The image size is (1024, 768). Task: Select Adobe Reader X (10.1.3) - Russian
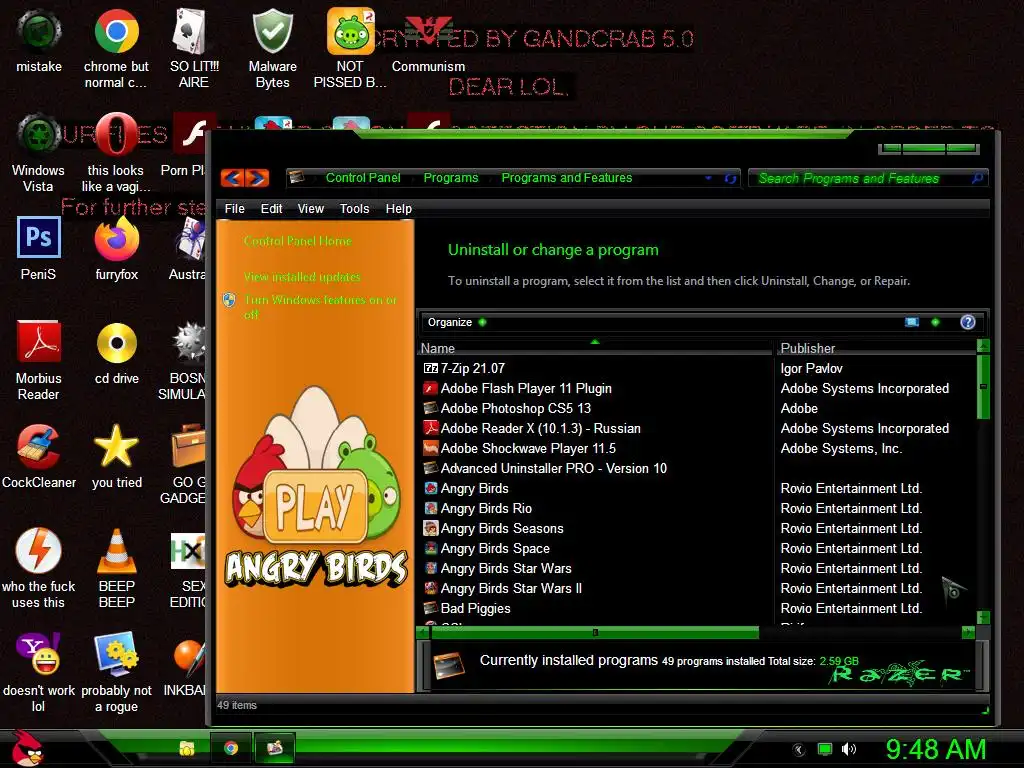[x=532, y=428]
